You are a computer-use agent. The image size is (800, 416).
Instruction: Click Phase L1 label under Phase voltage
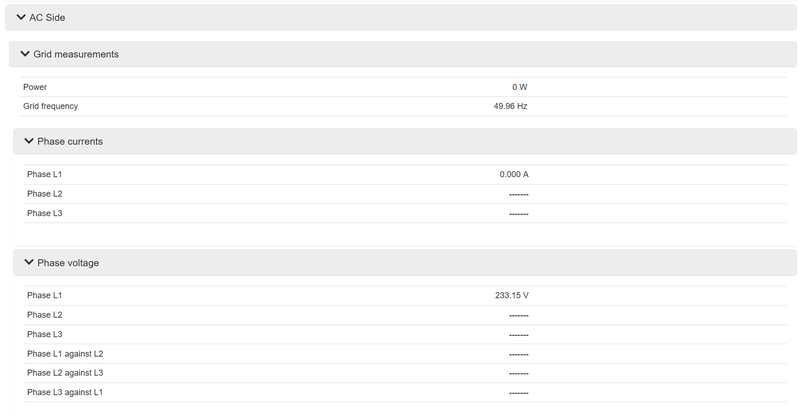pyautogui.click(x=44, y=296)
